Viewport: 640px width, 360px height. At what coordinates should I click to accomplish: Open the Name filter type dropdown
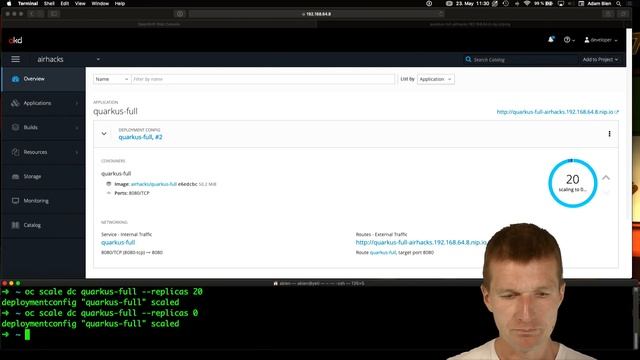pos(112,79)
